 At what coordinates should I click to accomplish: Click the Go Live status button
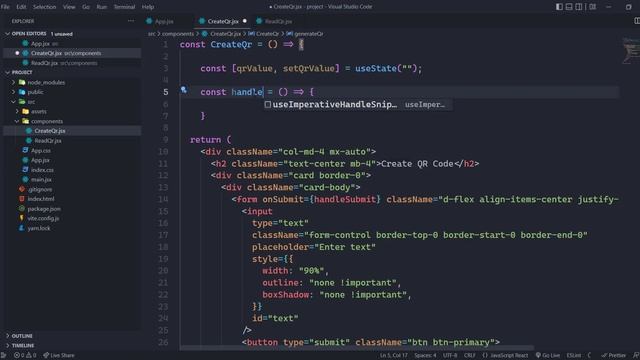(x=547, y=356)
